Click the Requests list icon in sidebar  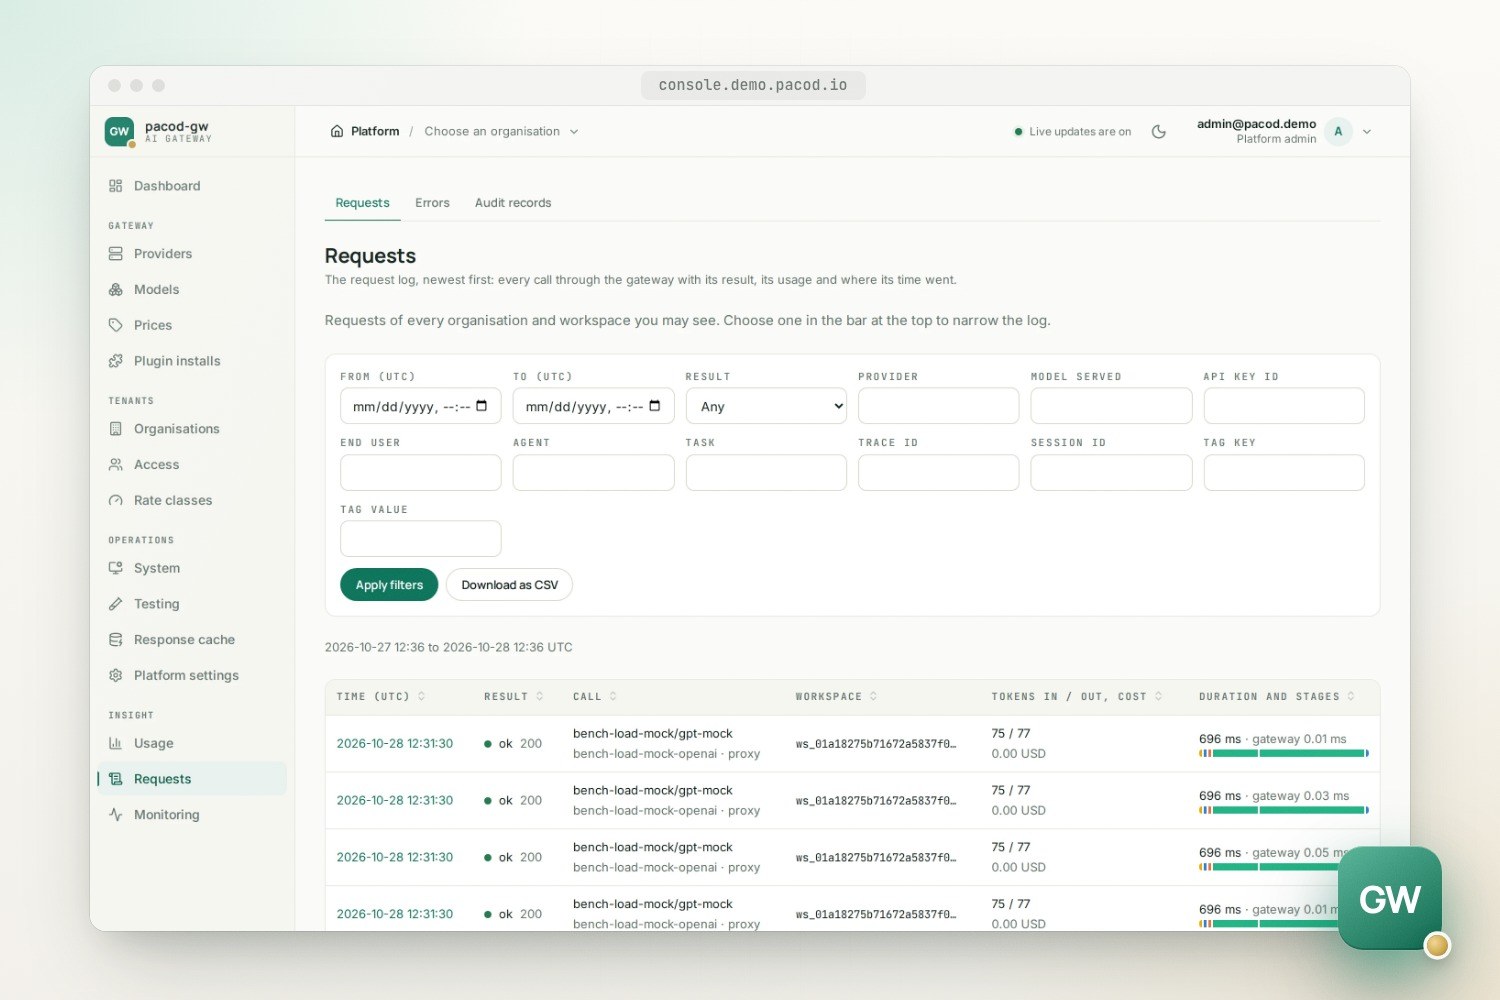[x=116, y=779]
